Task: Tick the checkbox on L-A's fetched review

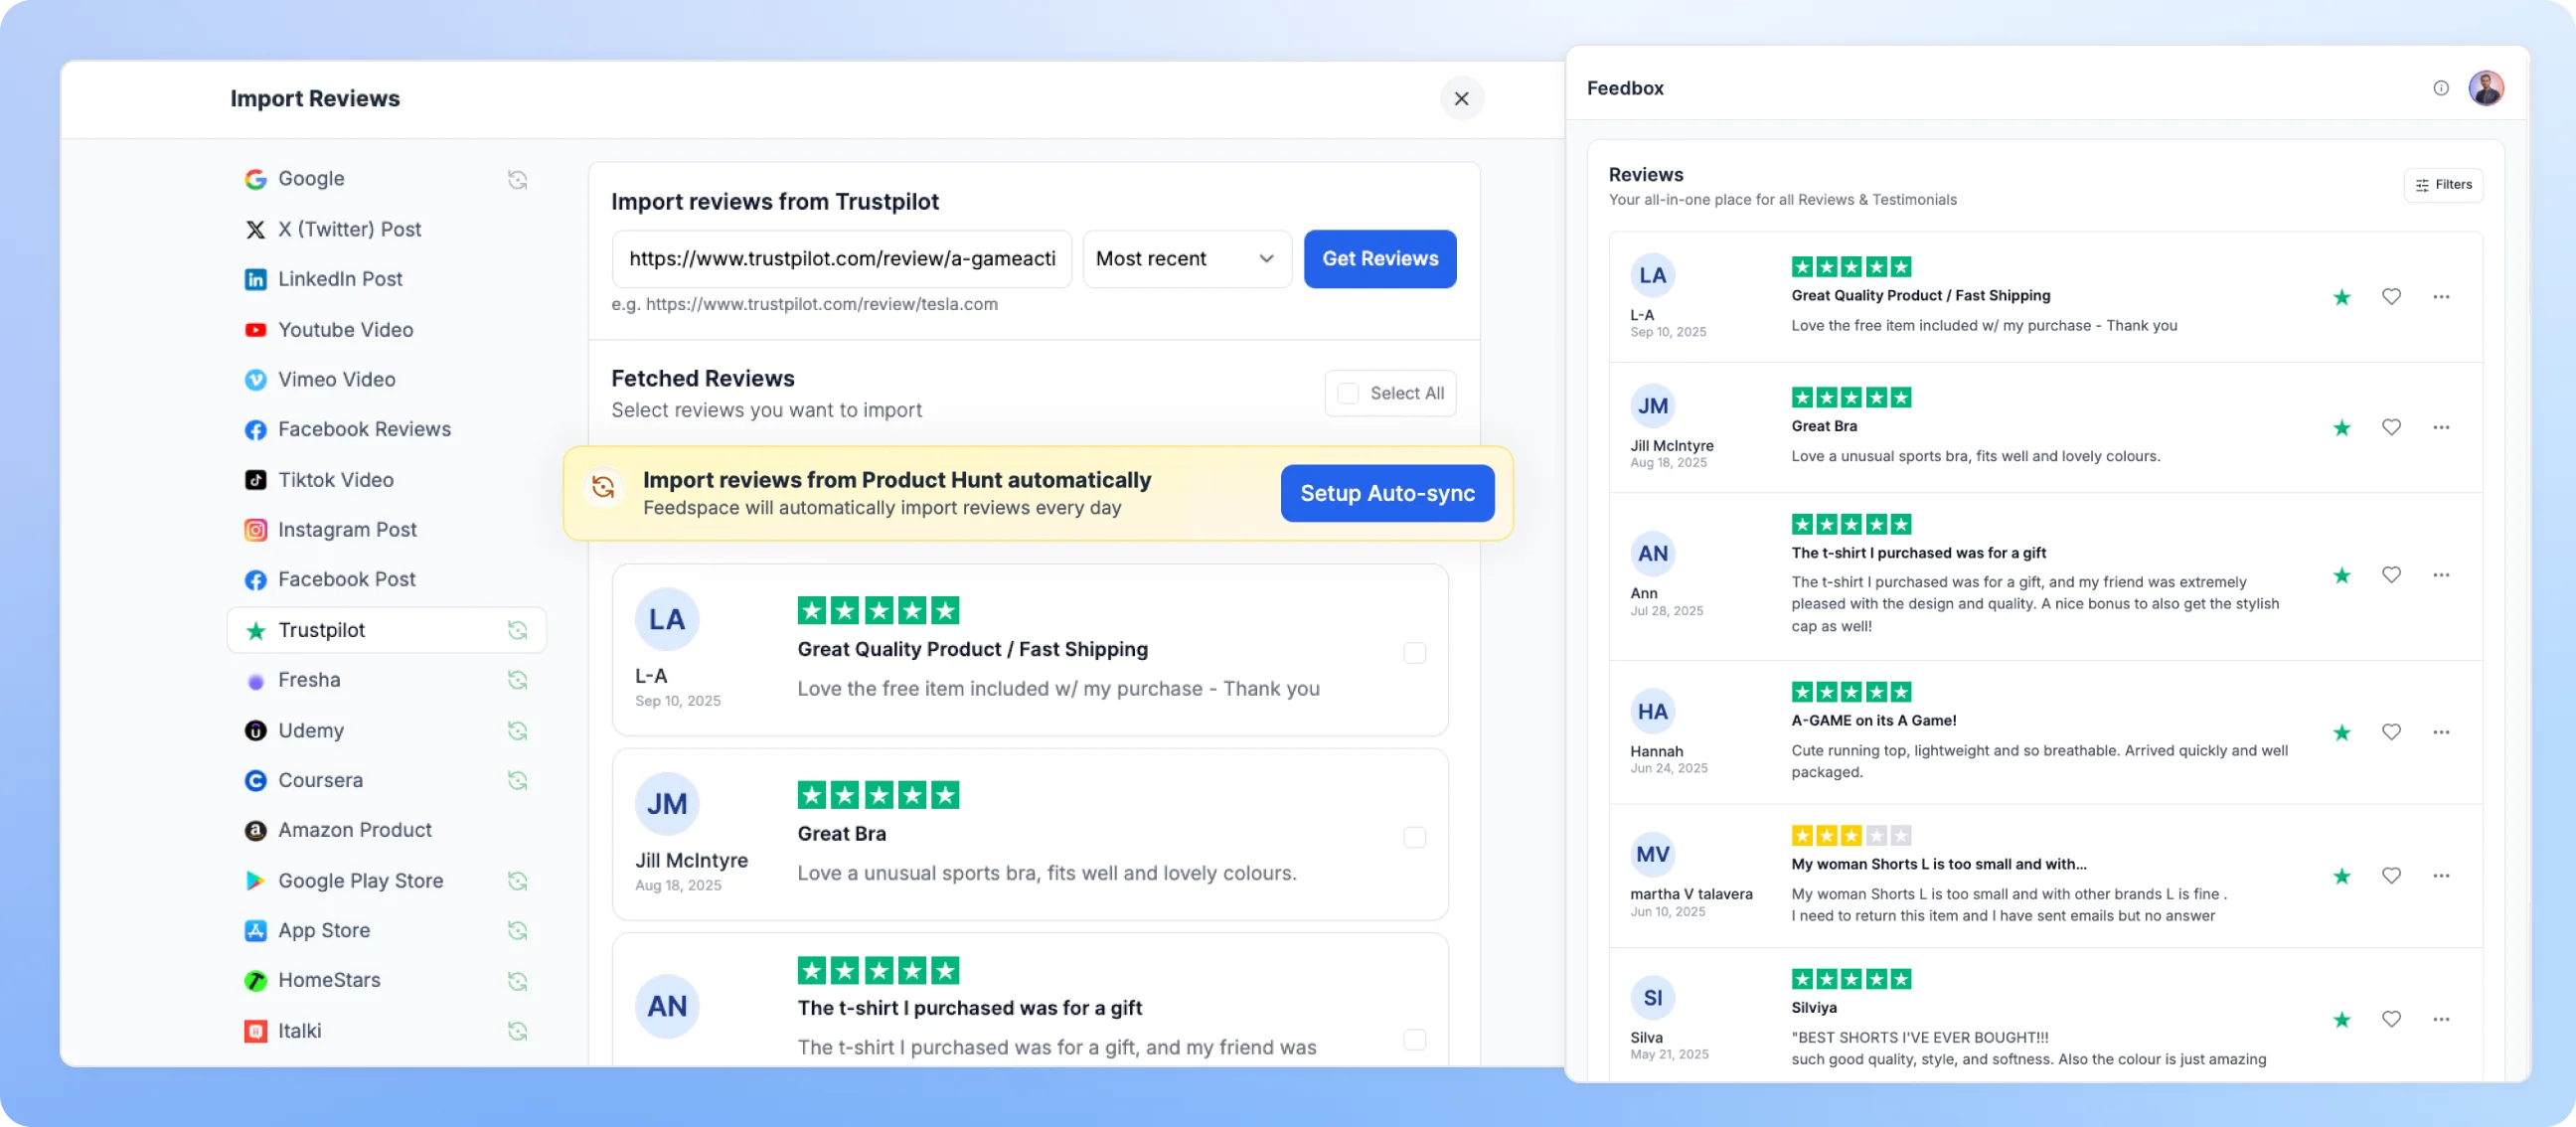Action: pos(1414,653)
